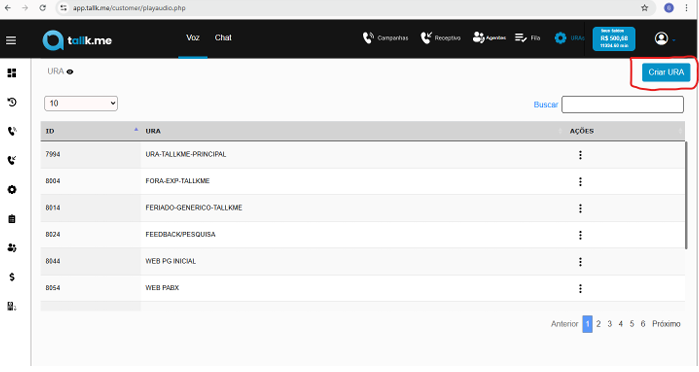Image resolution: width=699 pixels, height=372 pixels.
Task: Open actions menu for WEB PABX
Action: (580, 289)
